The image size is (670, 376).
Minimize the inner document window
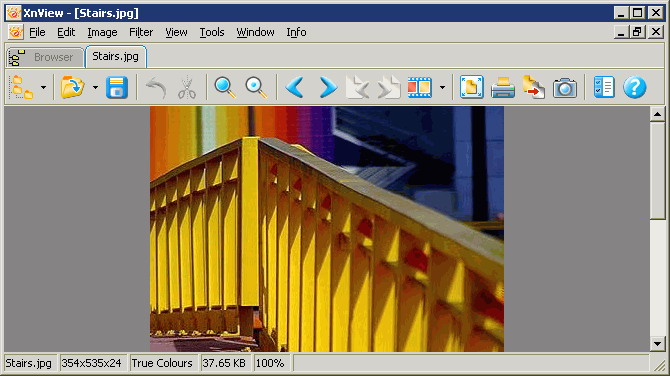coord(621,32)
